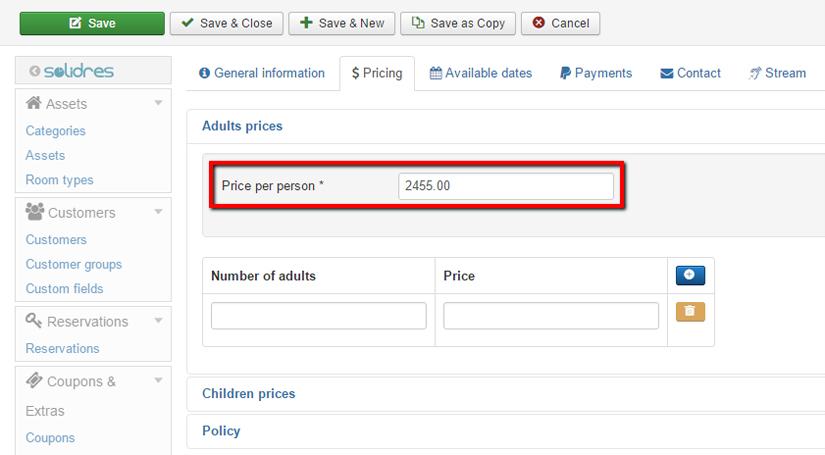Click the info icon on General information
825x455 pixels.
click(x=204, y=73)
